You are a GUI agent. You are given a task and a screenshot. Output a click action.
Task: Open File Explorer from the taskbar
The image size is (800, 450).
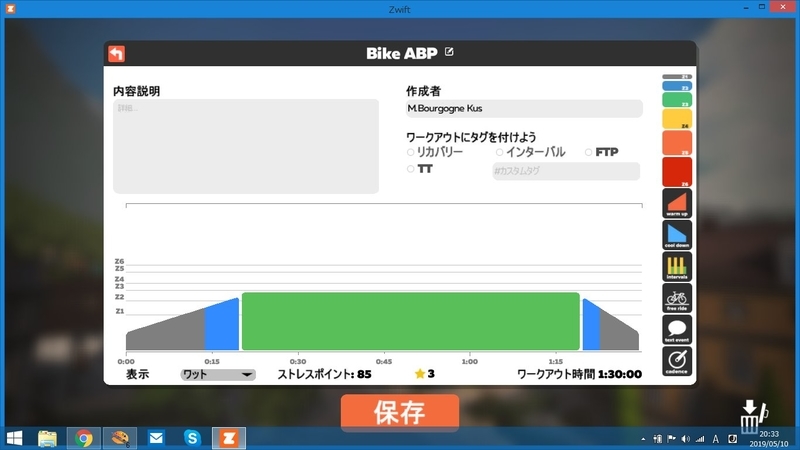tap(47, 438)
